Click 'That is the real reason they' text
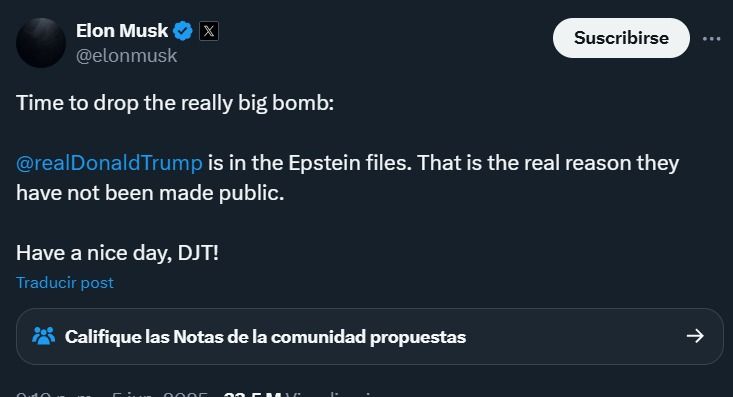 tap(548, 163)
